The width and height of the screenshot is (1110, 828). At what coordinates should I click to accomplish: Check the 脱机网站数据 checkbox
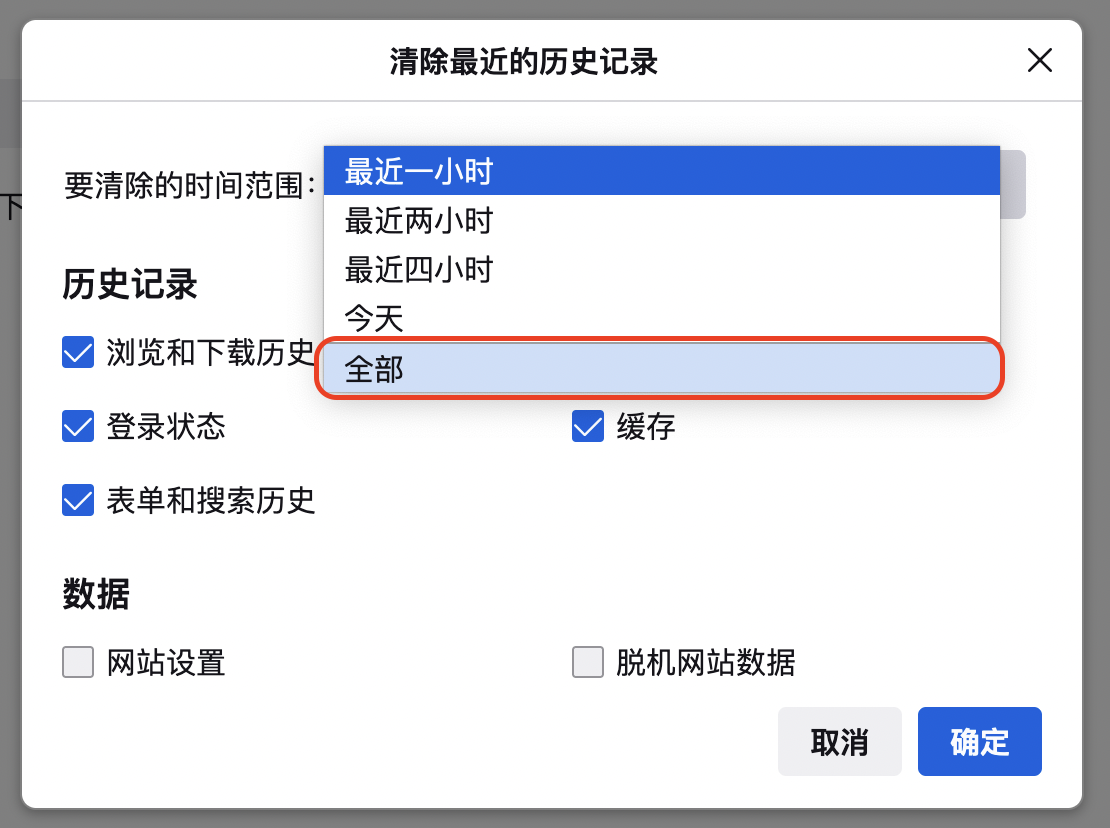coord(588,662)
